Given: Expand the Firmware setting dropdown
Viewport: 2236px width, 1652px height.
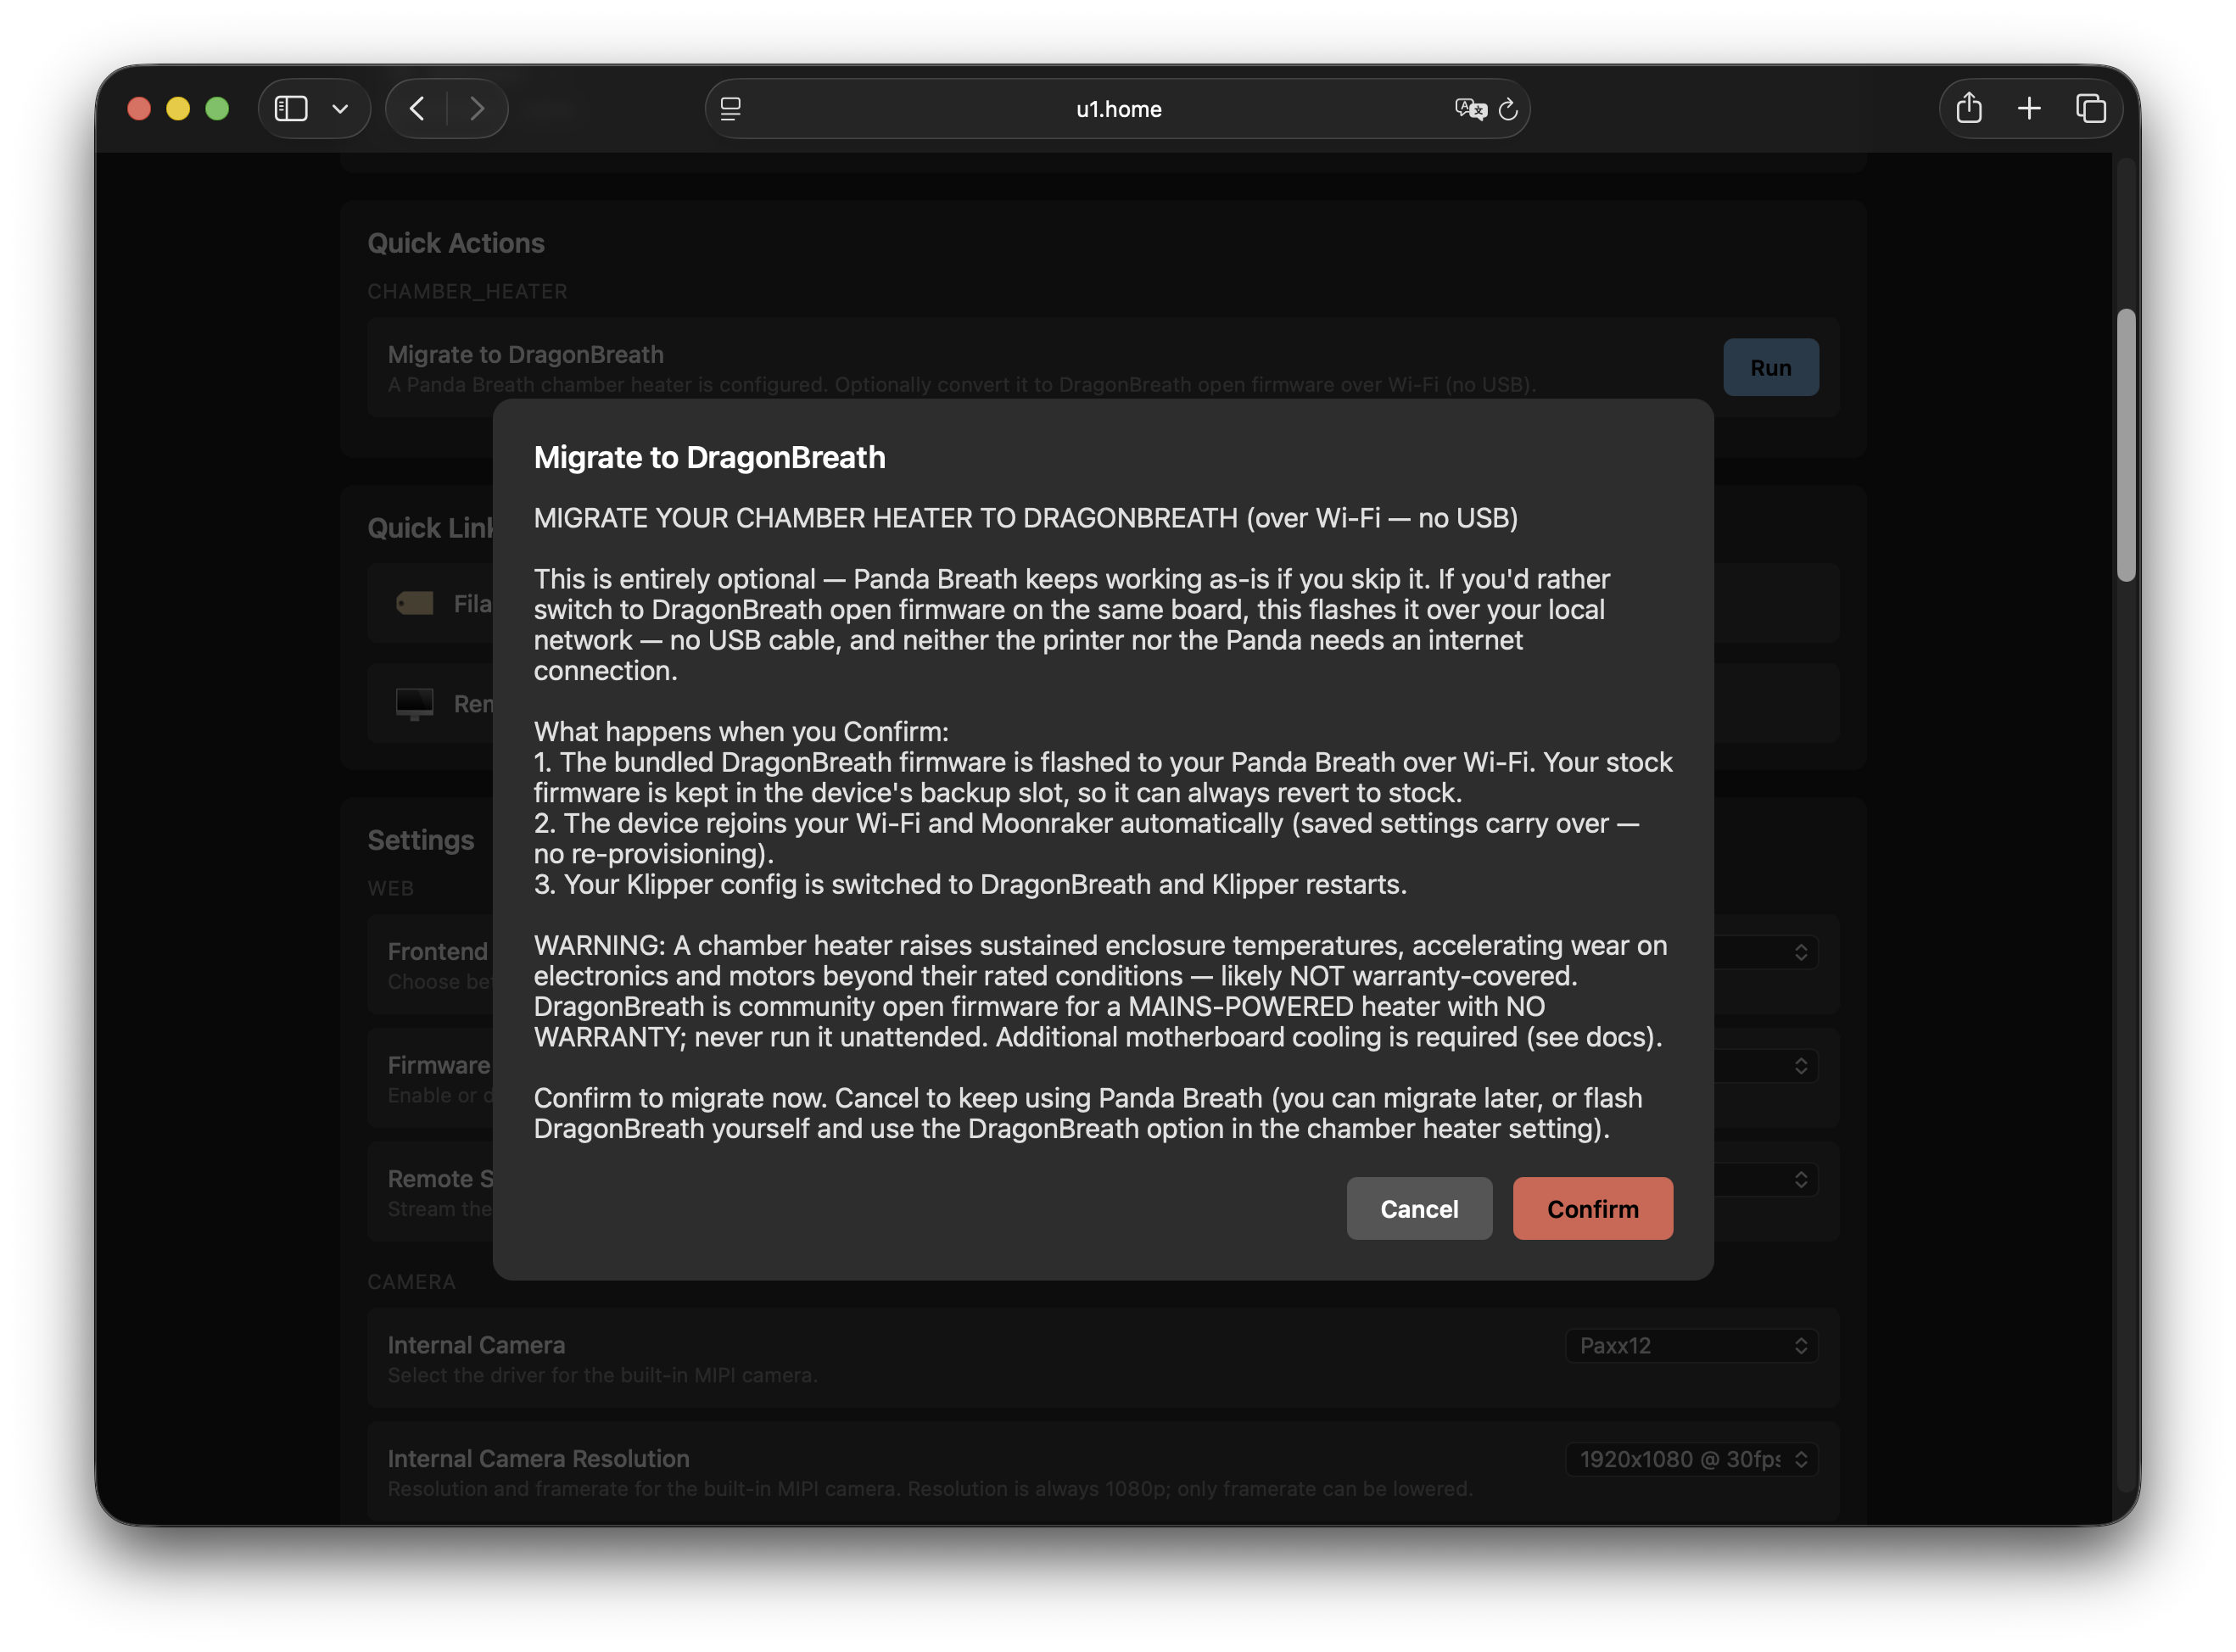Looking at the screenshot, I should click(1765, 1066).
